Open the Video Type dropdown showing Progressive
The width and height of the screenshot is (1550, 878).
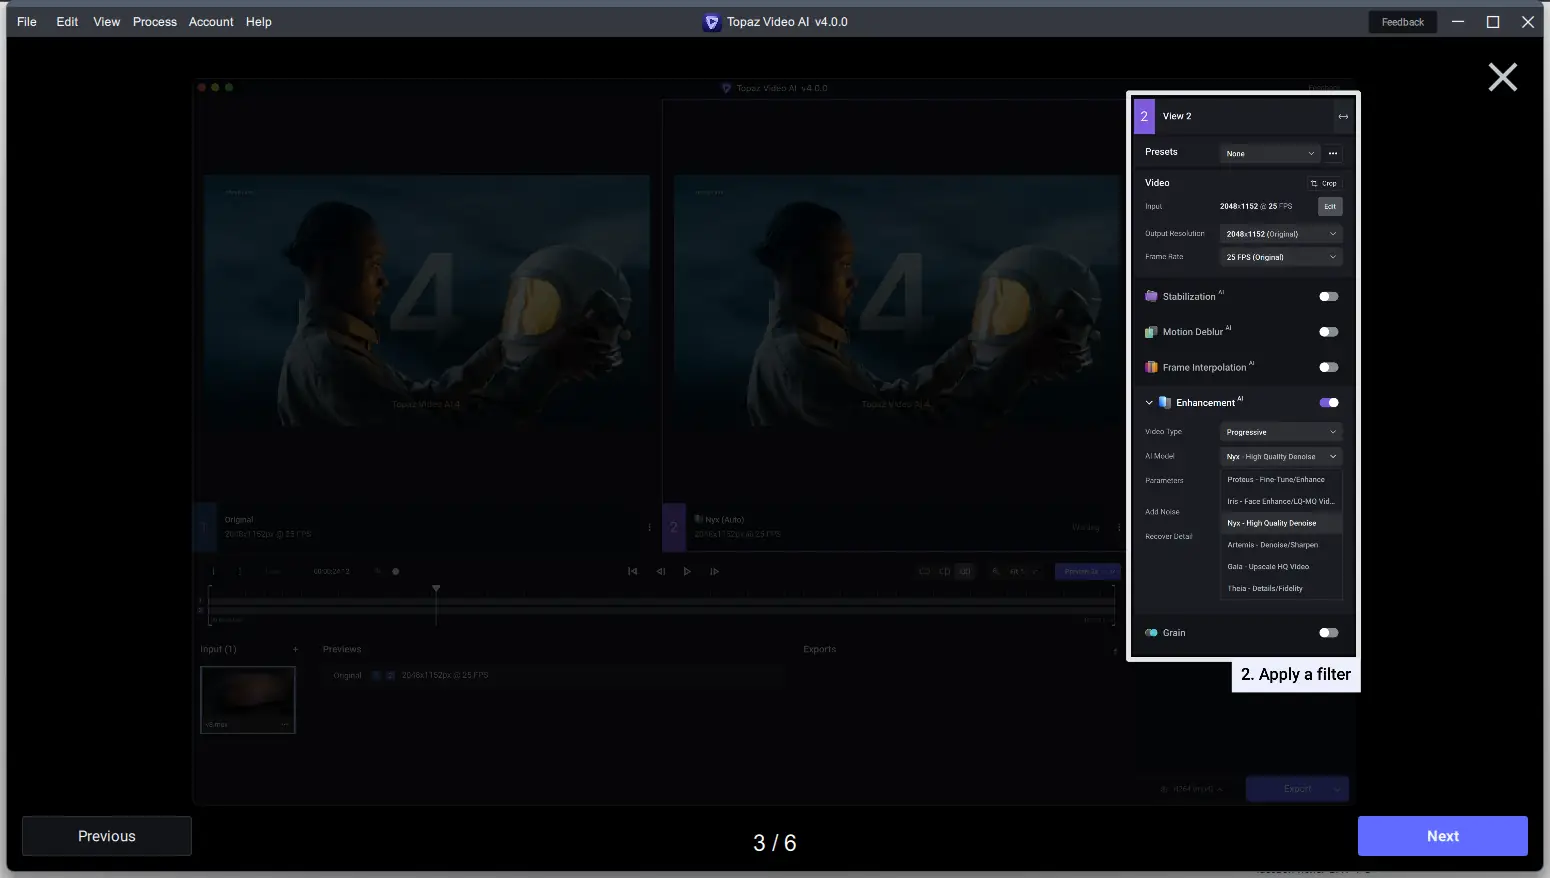tap(1281, 432)
